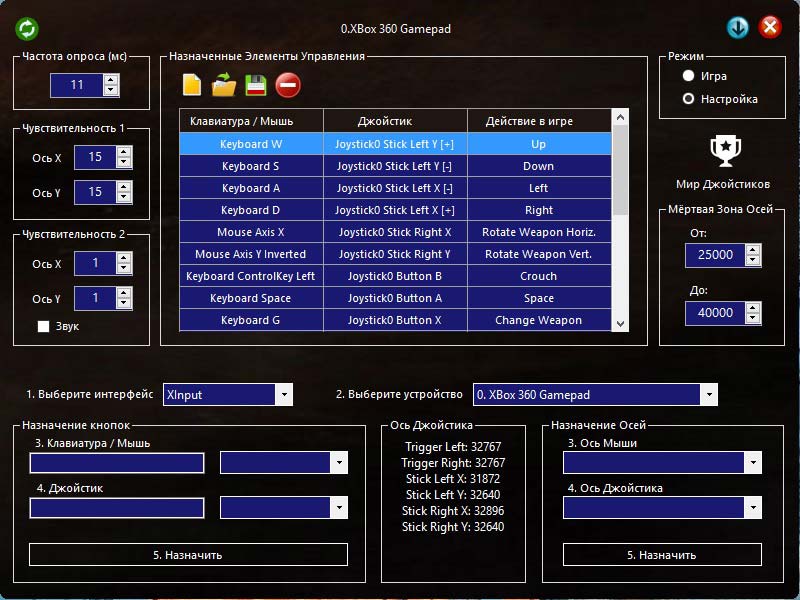The height and width of the screenshot is (600, 800).
Task: Open a profile with the folder icon
Action: click(x=224, y=86)
